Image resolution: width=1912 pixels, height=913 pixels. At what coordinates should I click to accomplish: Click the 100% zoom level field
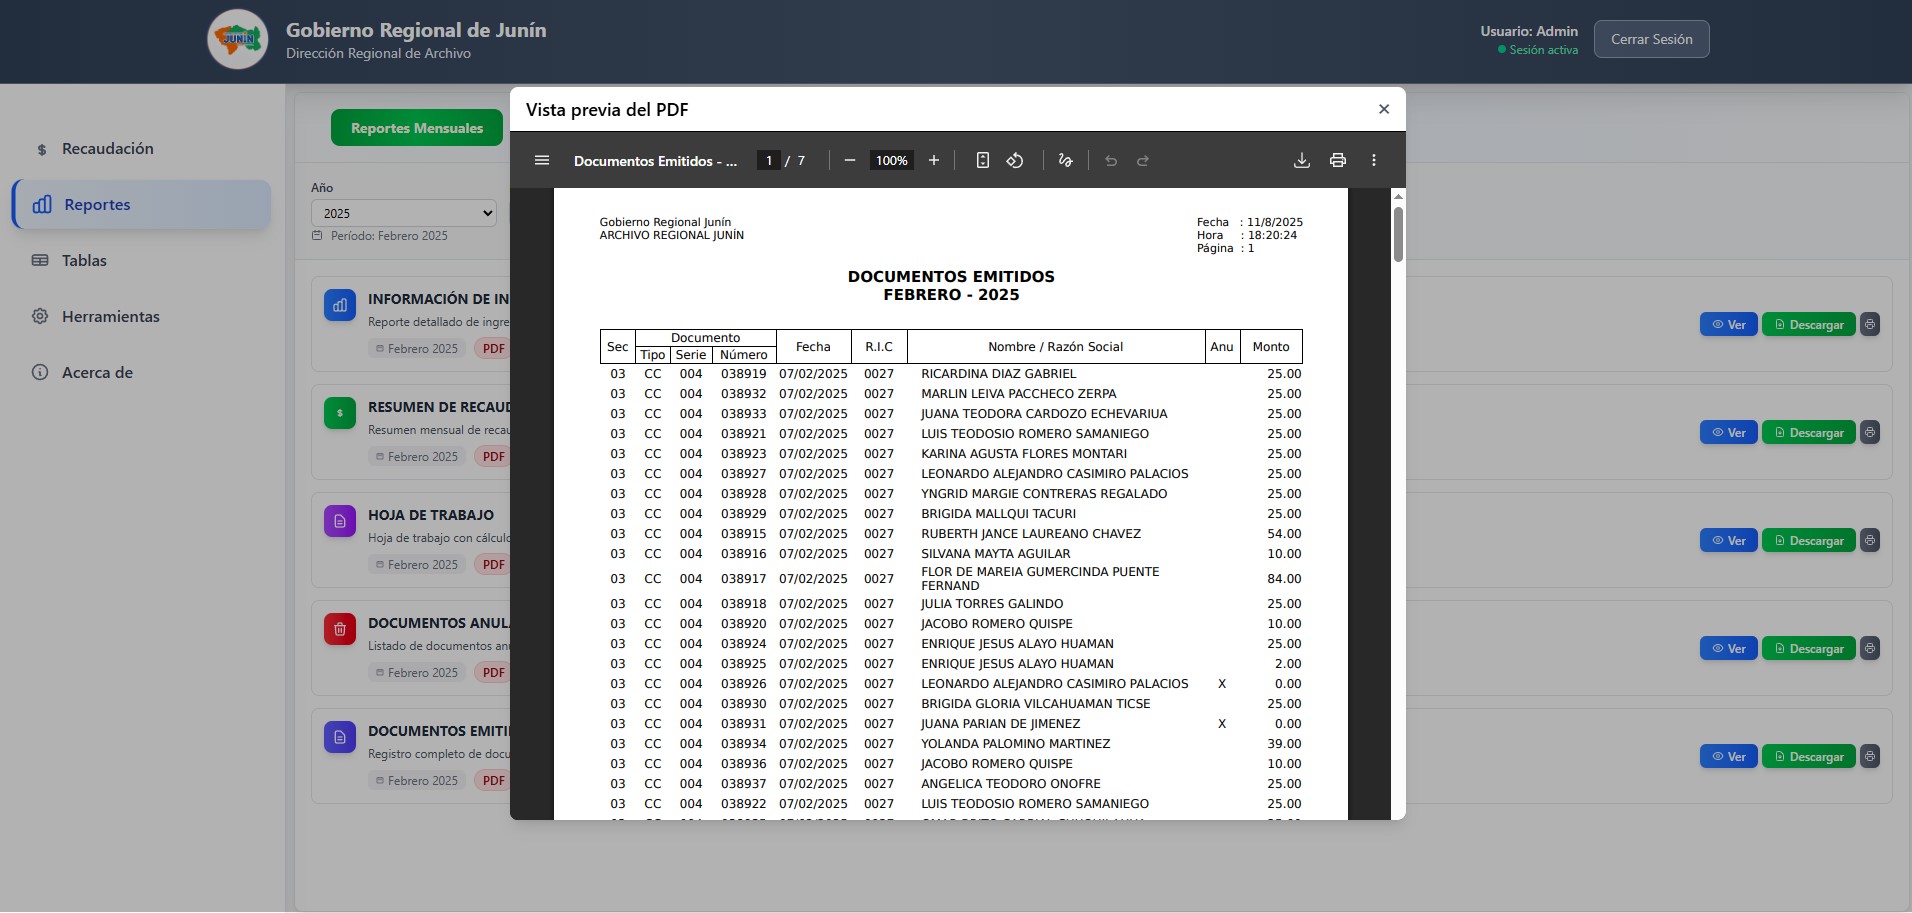(x=891, y=160)
